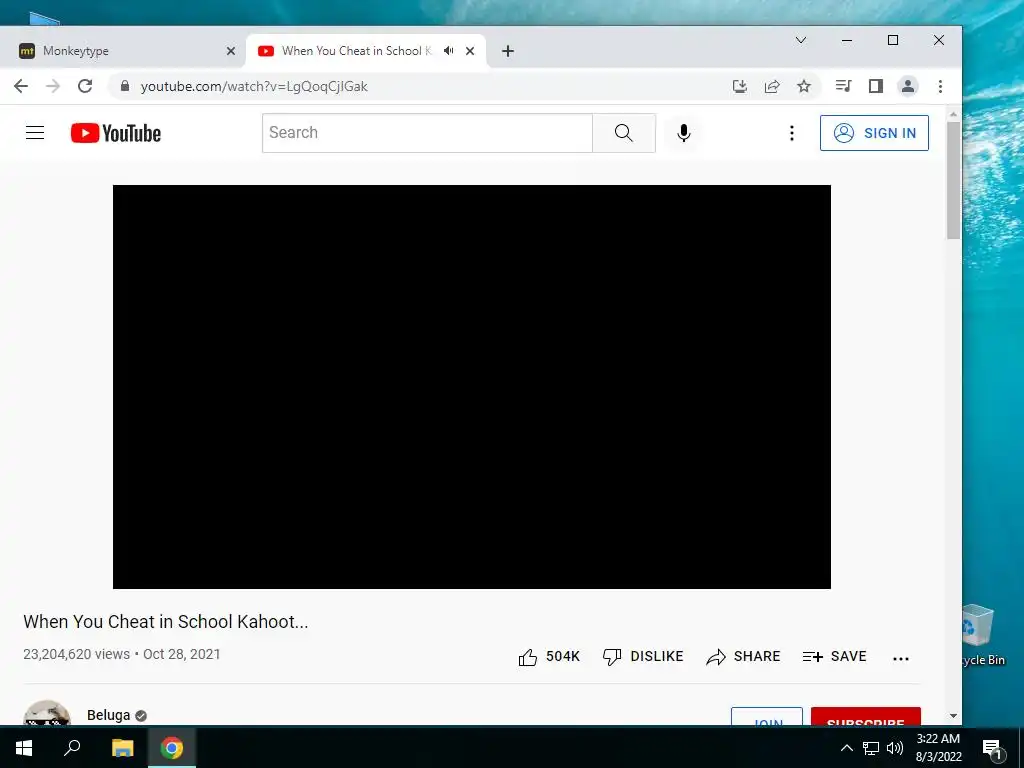
Task: Install app icon in address bar
Action: coord(740,86)
